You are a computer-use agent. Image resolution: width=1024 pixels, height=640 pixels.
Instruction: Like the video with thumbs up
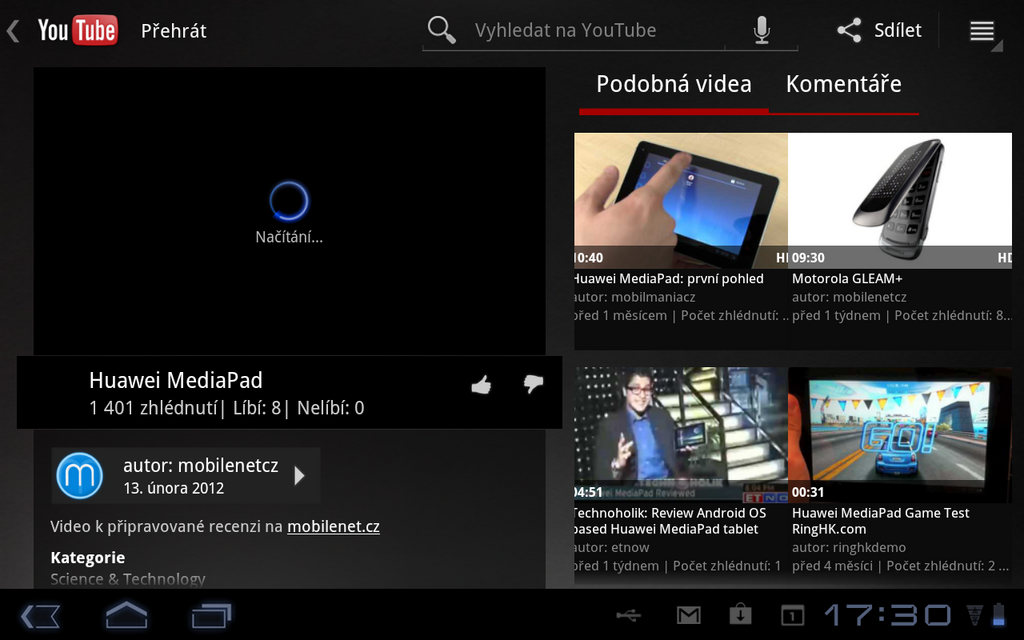[481, 386]
